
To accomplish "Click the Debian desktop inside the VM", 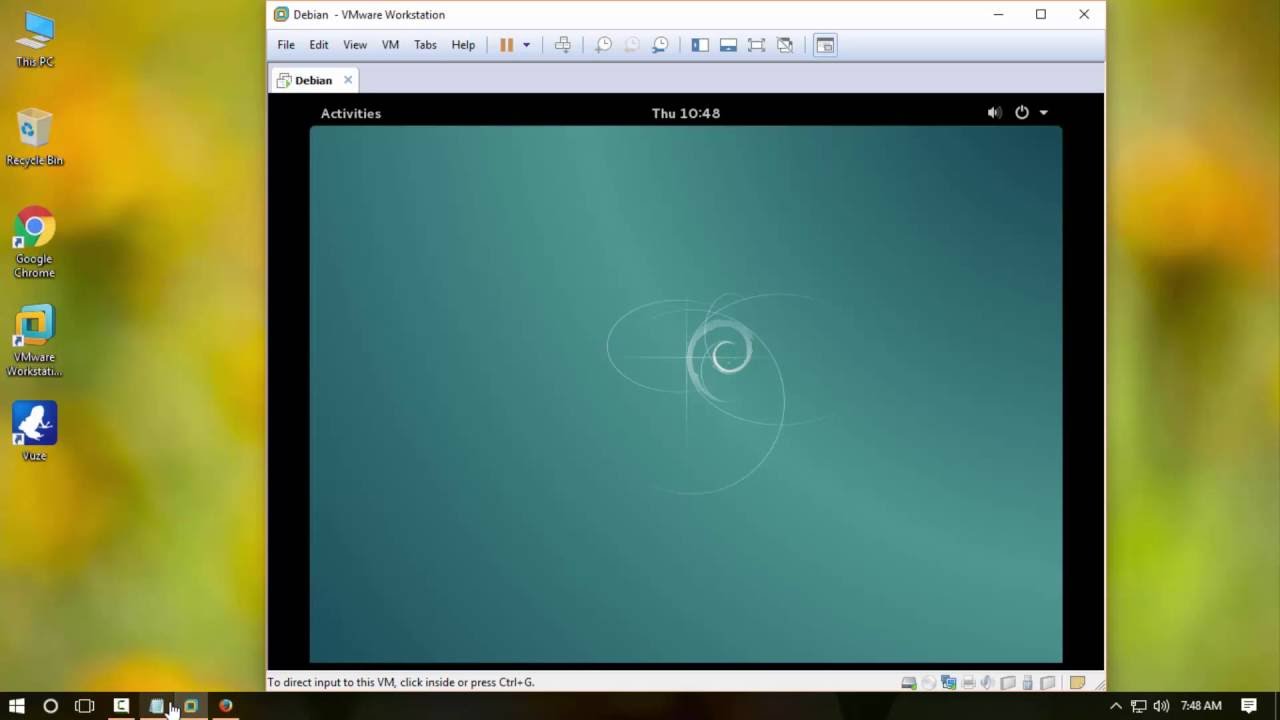I will (x=686, y=394).
